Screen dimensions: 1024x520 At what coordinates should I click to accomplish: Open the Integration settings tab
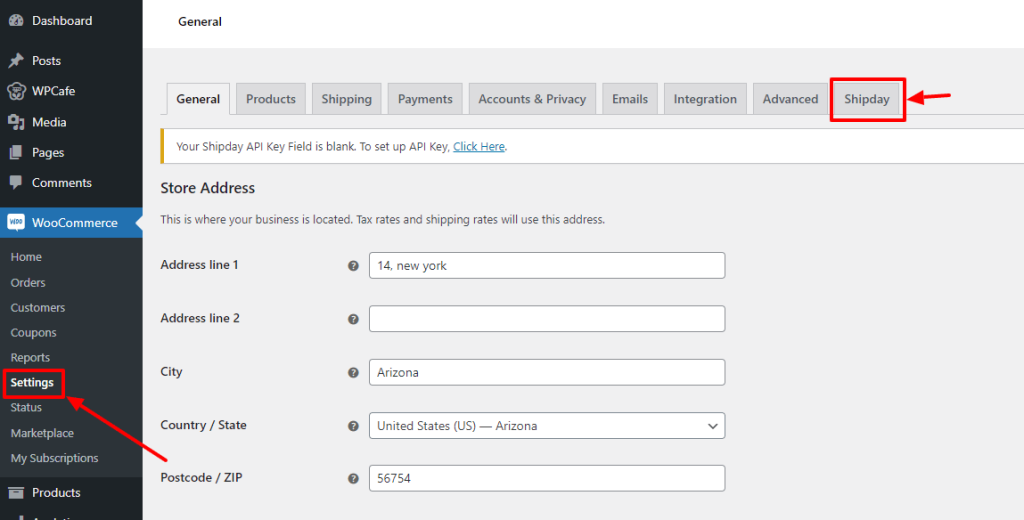pos(705,99)
